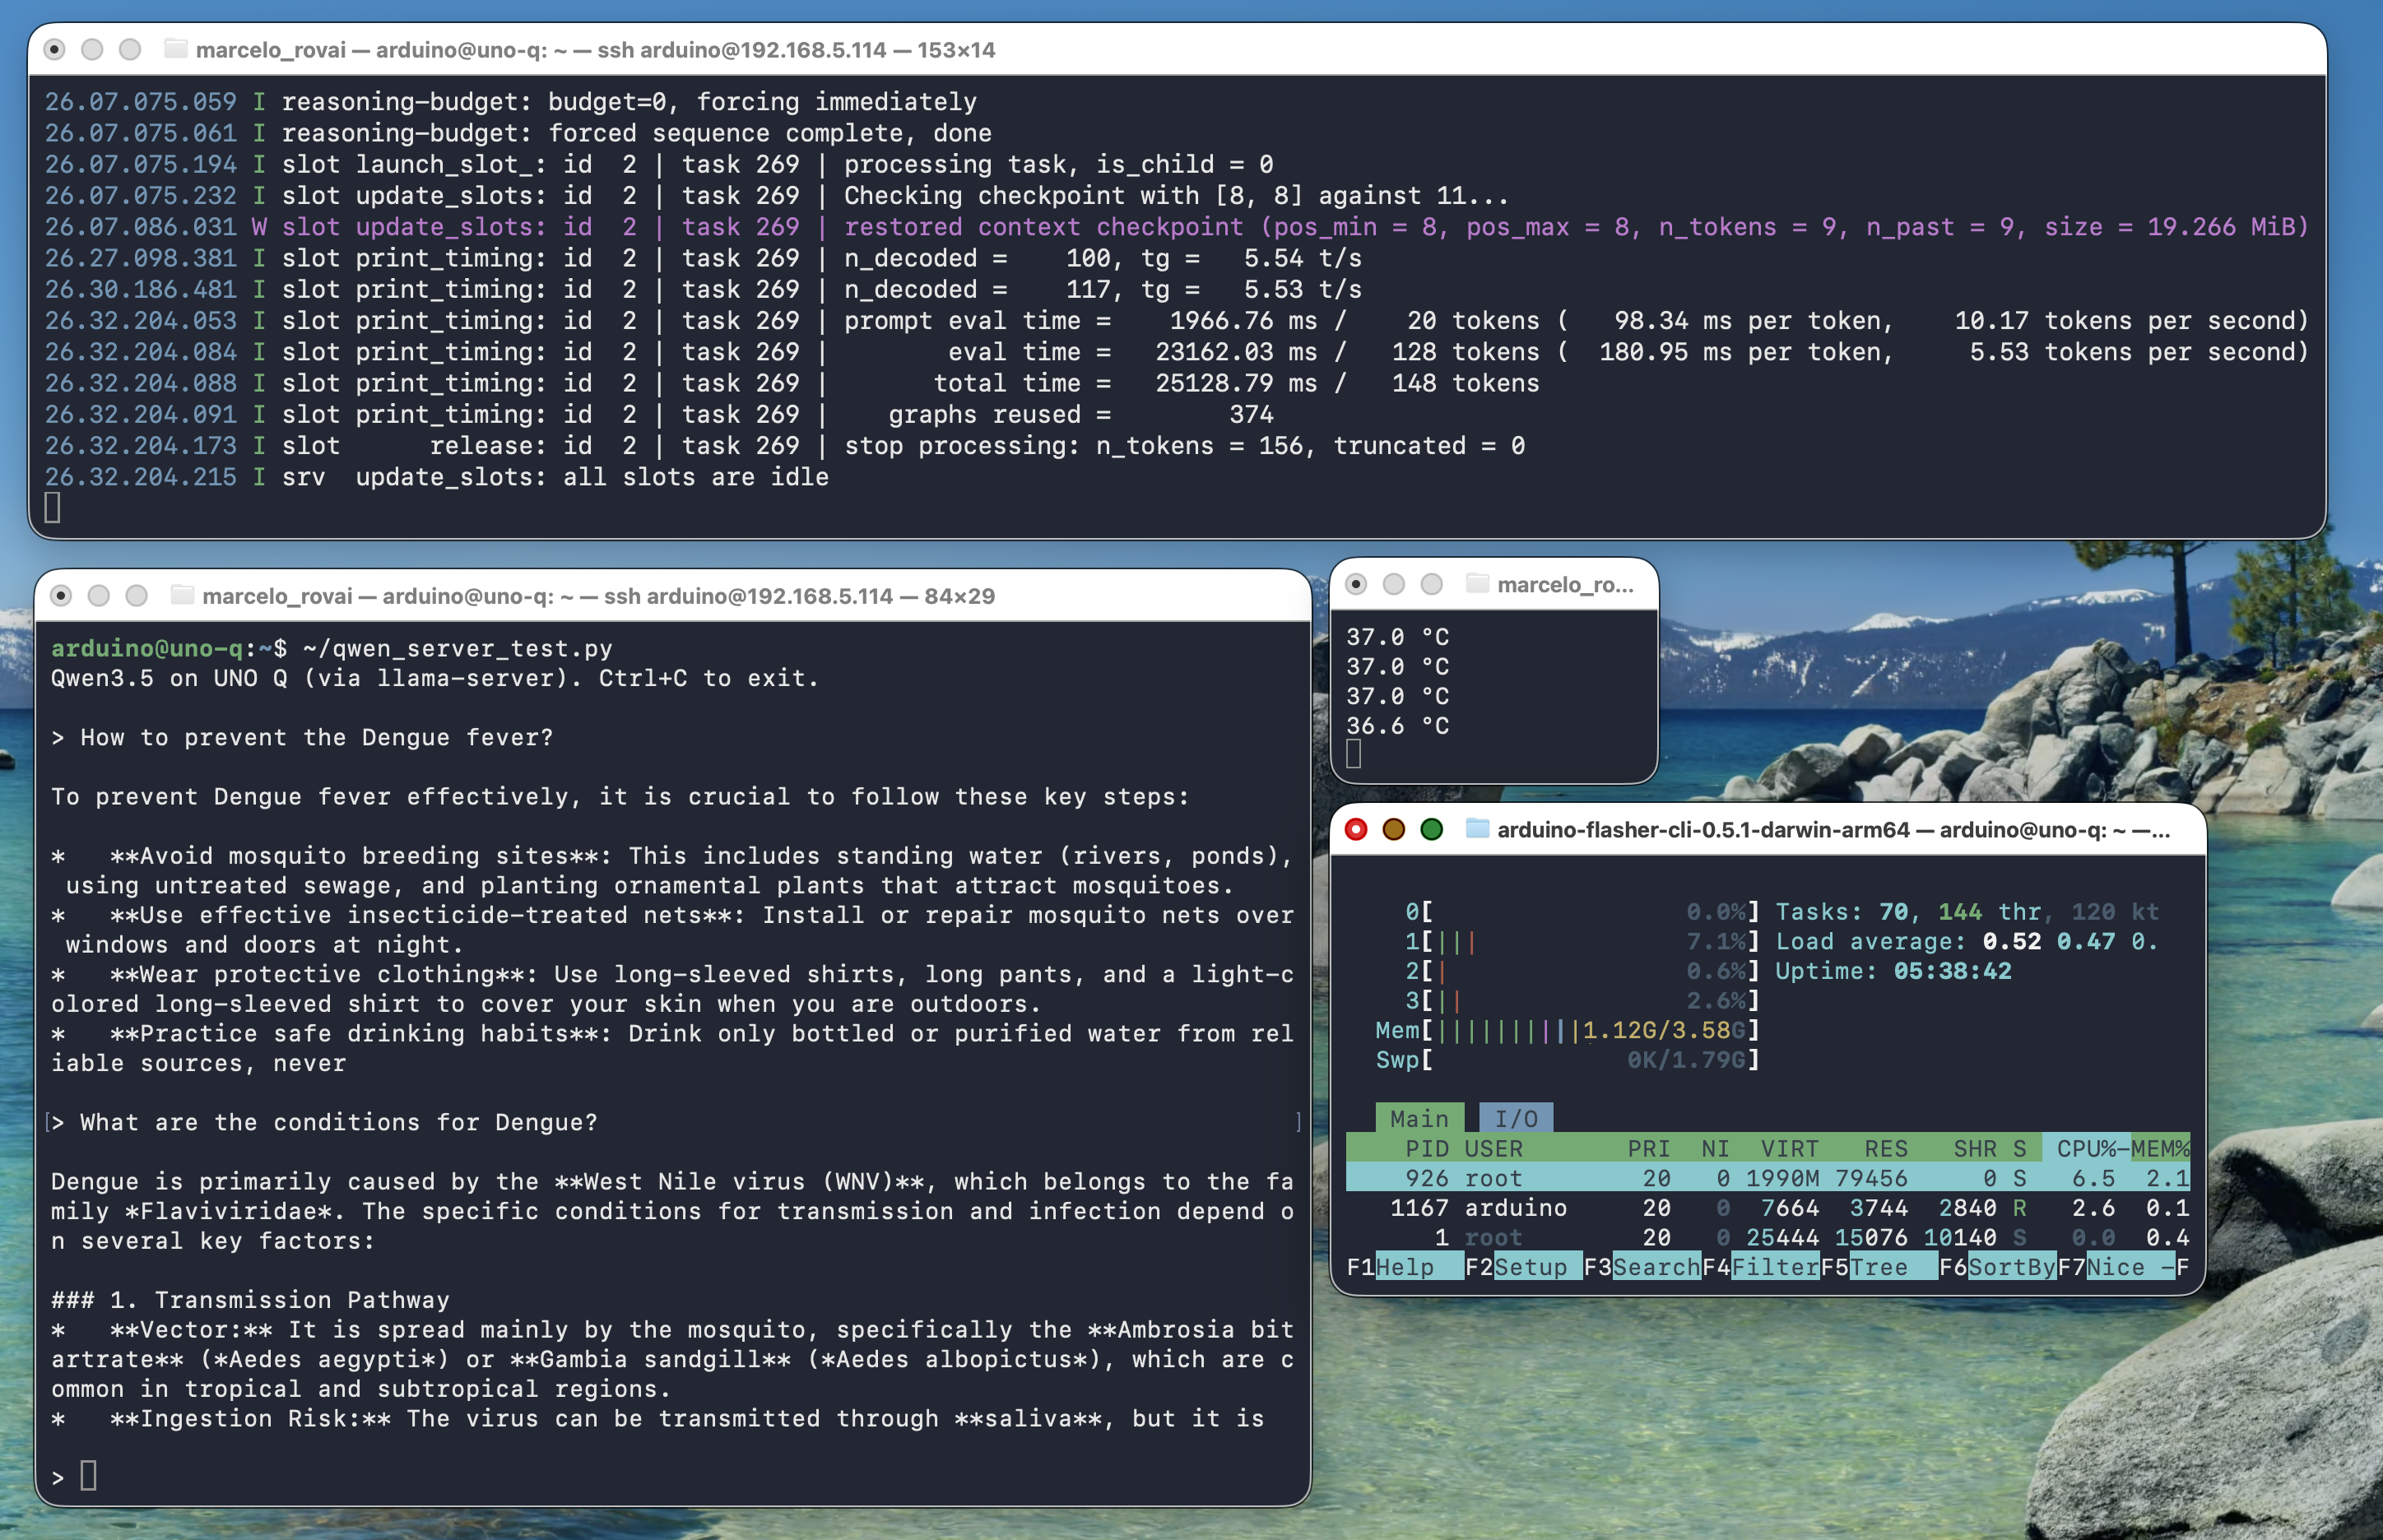This screenshot has width=2383, height=1540.
Task: Click the "all slots are idle" log line
Action: click(x=436, y=476)
